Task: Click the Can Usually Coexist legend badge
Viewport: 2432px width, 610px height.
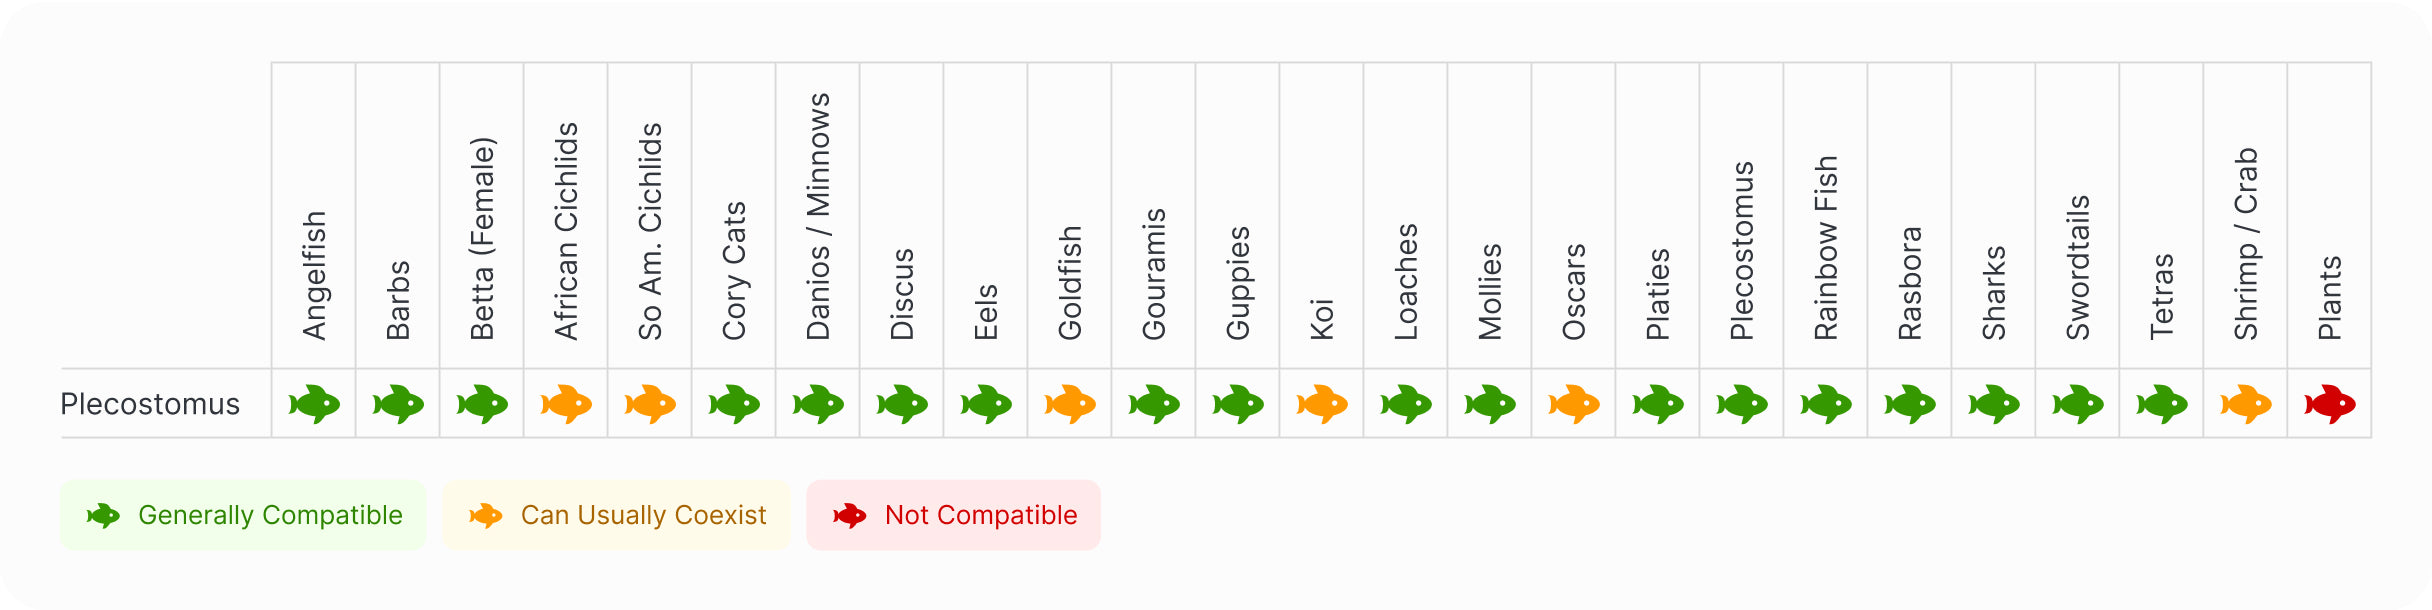Action: [x=616, y=515]
